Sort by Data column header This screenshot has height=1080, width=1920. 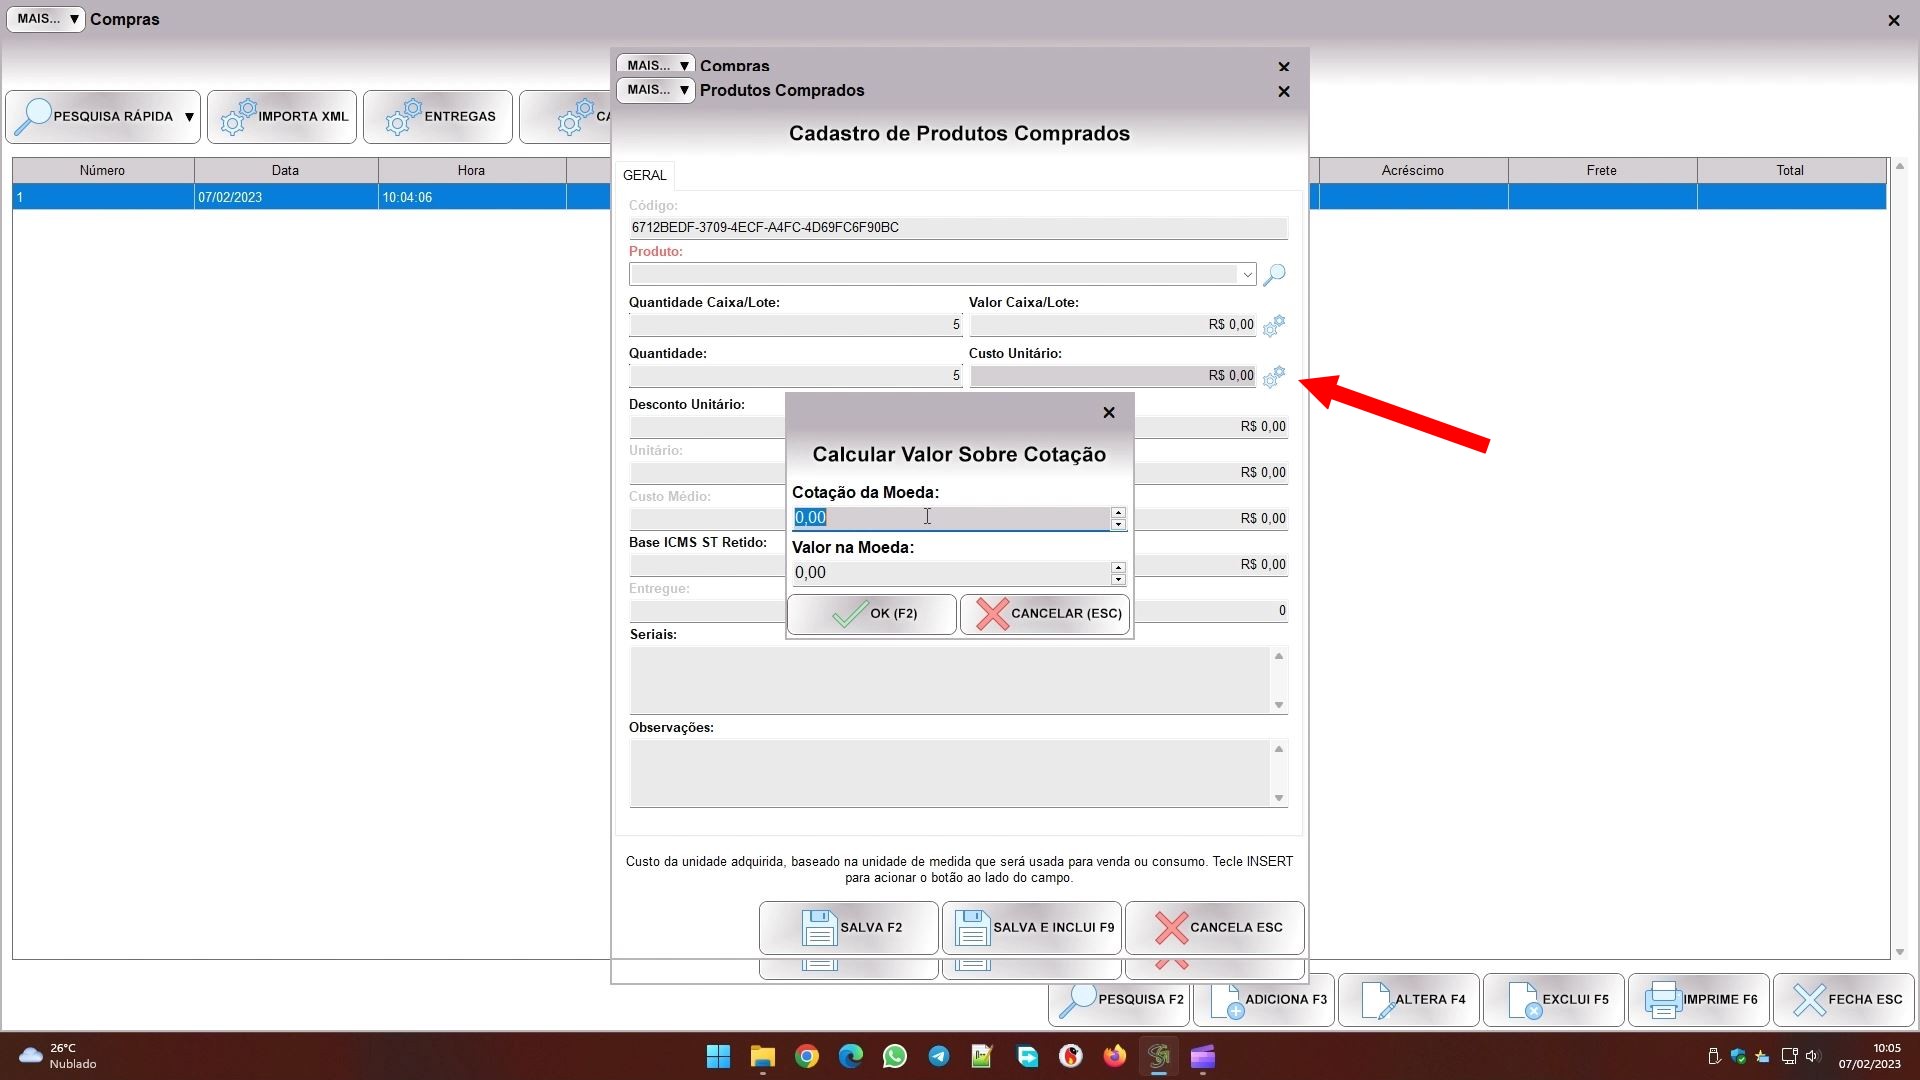[286, 171]
